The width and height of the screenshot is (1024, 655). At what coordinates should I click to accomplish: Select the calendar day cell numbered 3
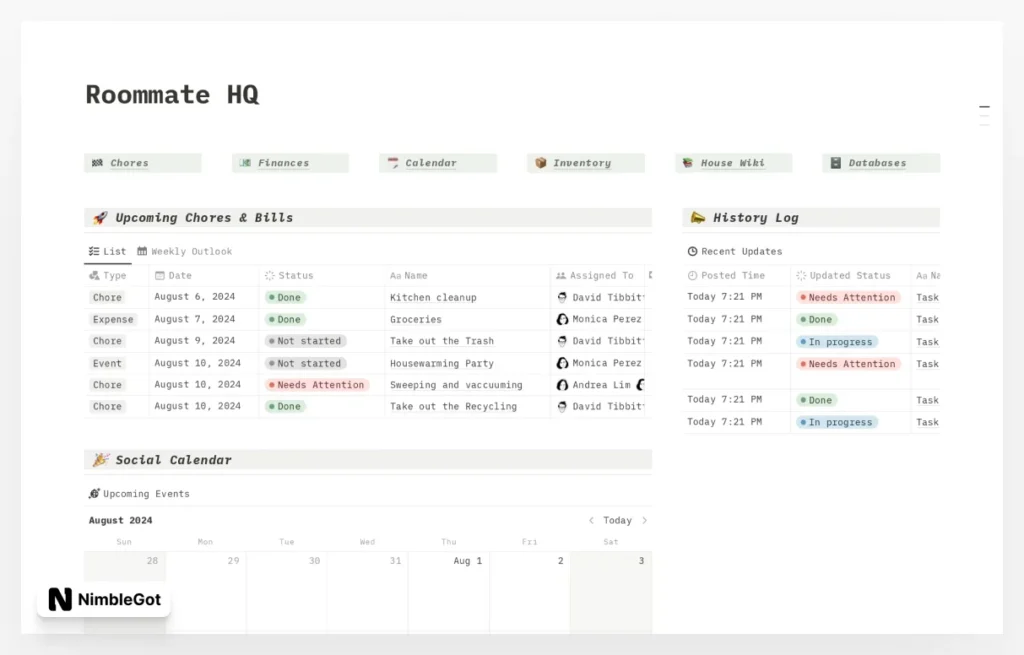click(611, 592)
